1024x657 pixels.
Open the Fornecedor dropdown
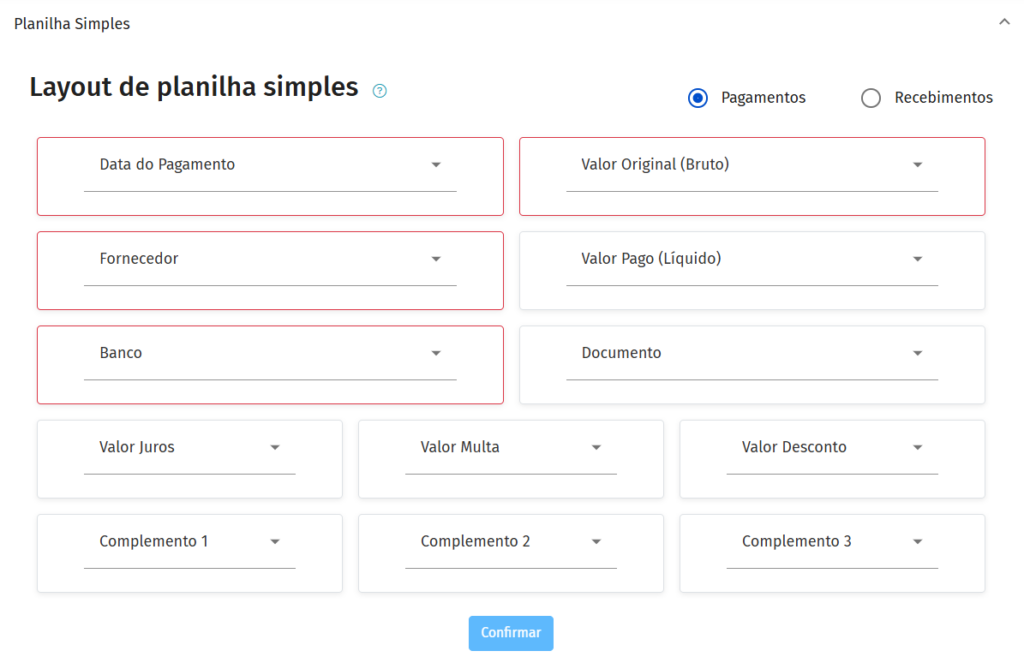(270, 259)
